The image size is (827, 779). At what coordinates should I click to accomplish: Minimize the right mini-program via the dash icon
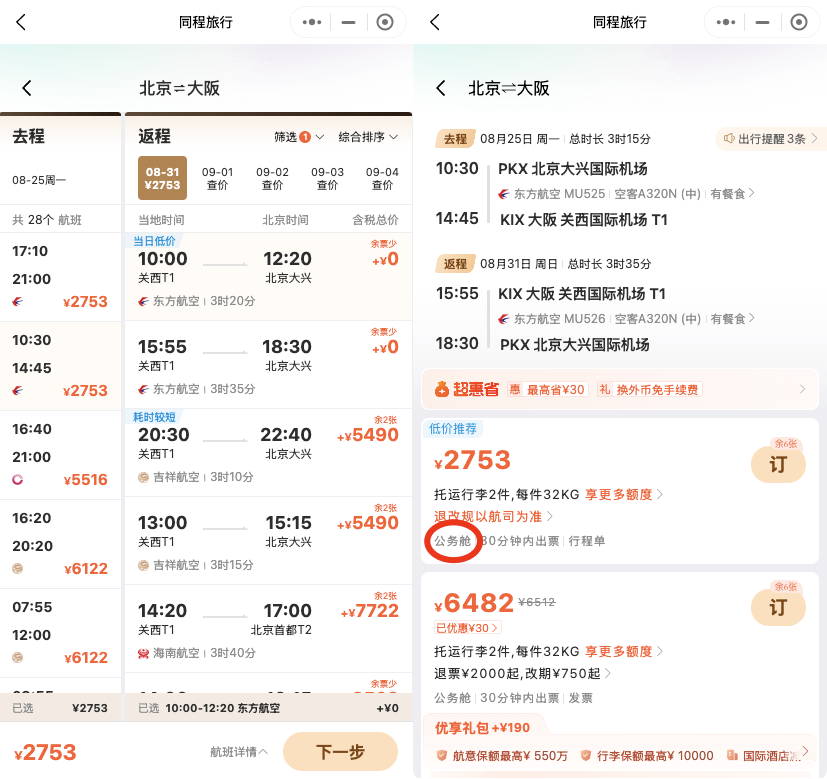pyautogui.click(x=762, y=22)
